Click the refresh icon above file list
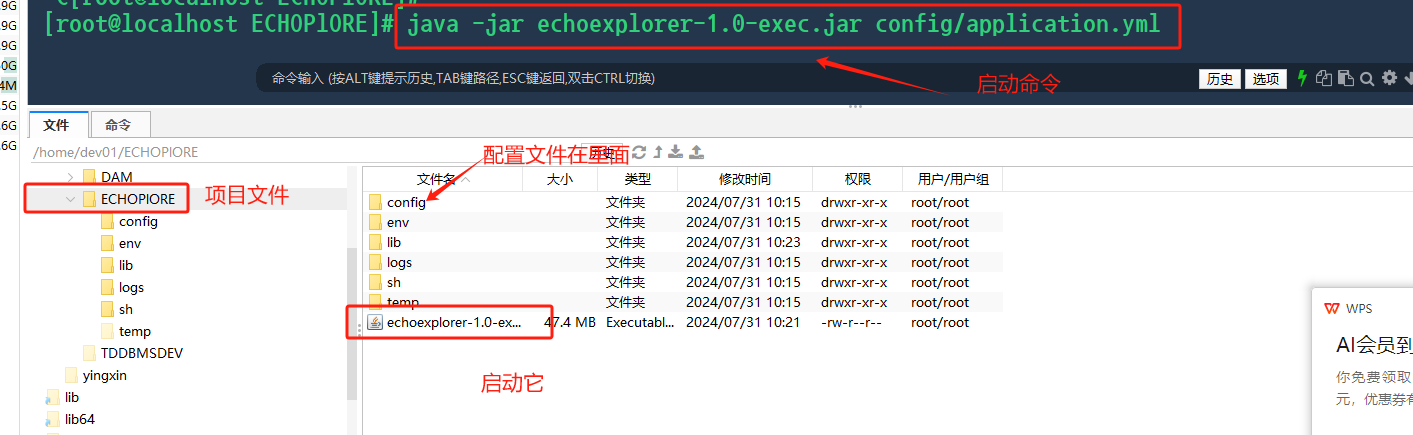1413x435 pixels. [x=639, y=152]
